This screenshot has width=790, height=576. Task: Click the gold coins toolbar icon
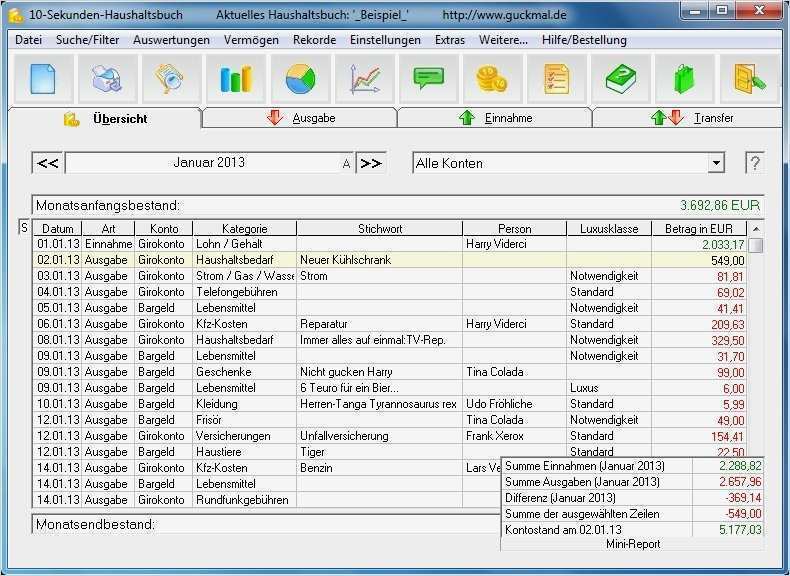point(491,78)
